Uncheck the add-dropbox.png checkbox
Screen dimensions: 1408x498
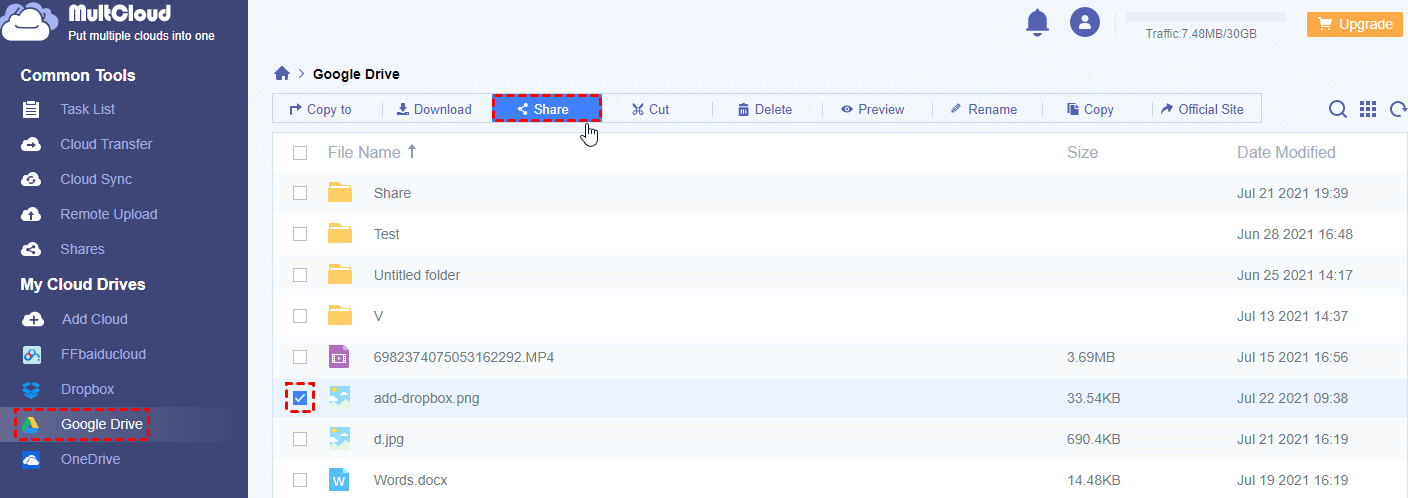coord(300,398)
